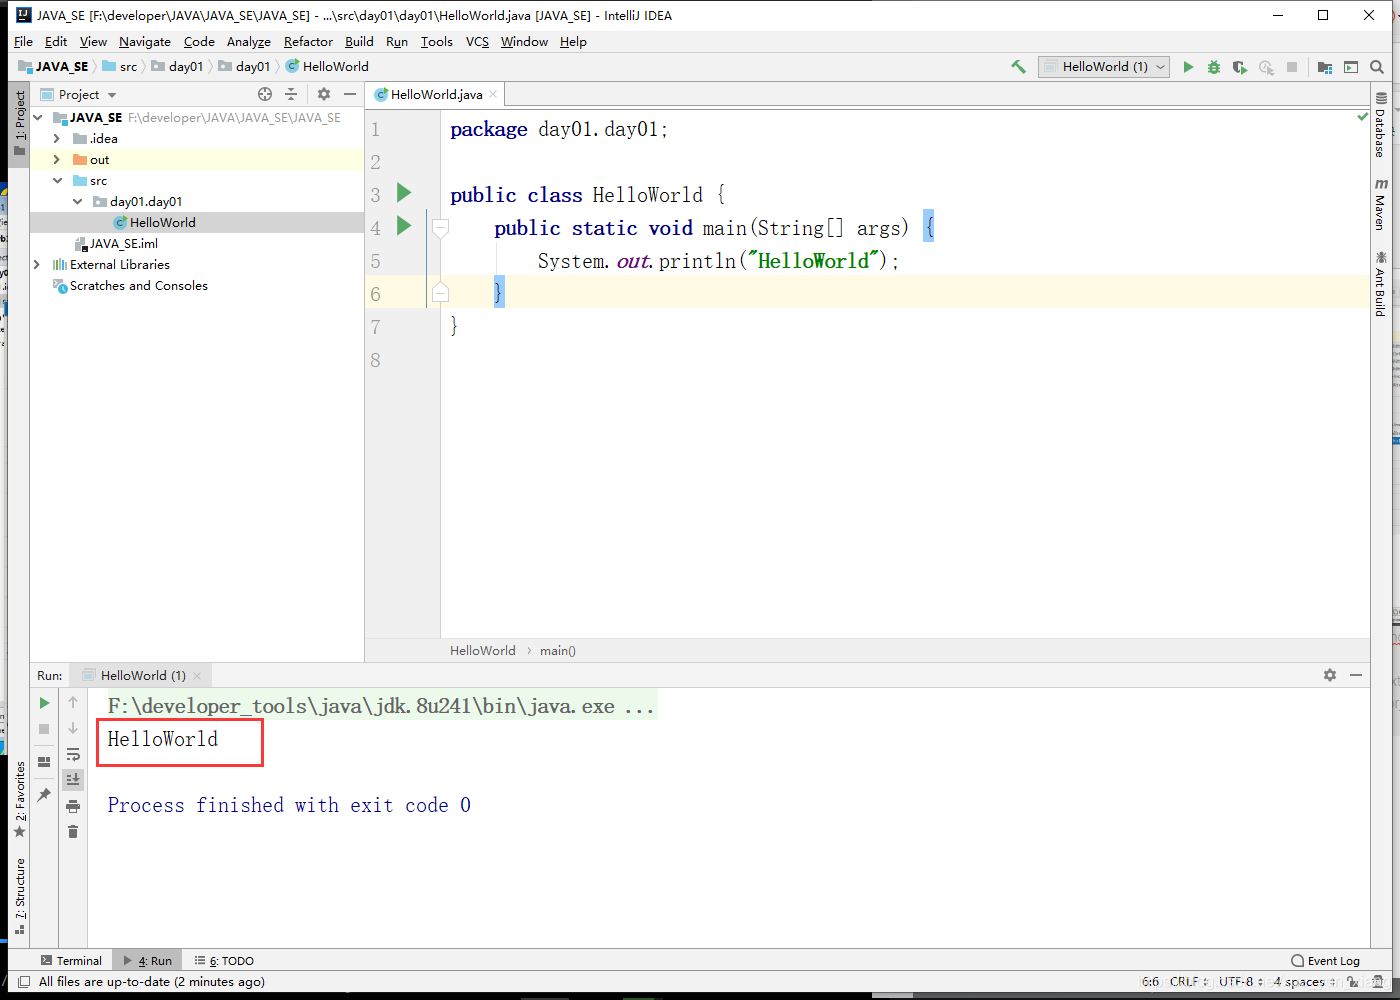Screen dimensions: 1400x1000
Task: Open Project Structure from the toolbar
Action: 1325,67
